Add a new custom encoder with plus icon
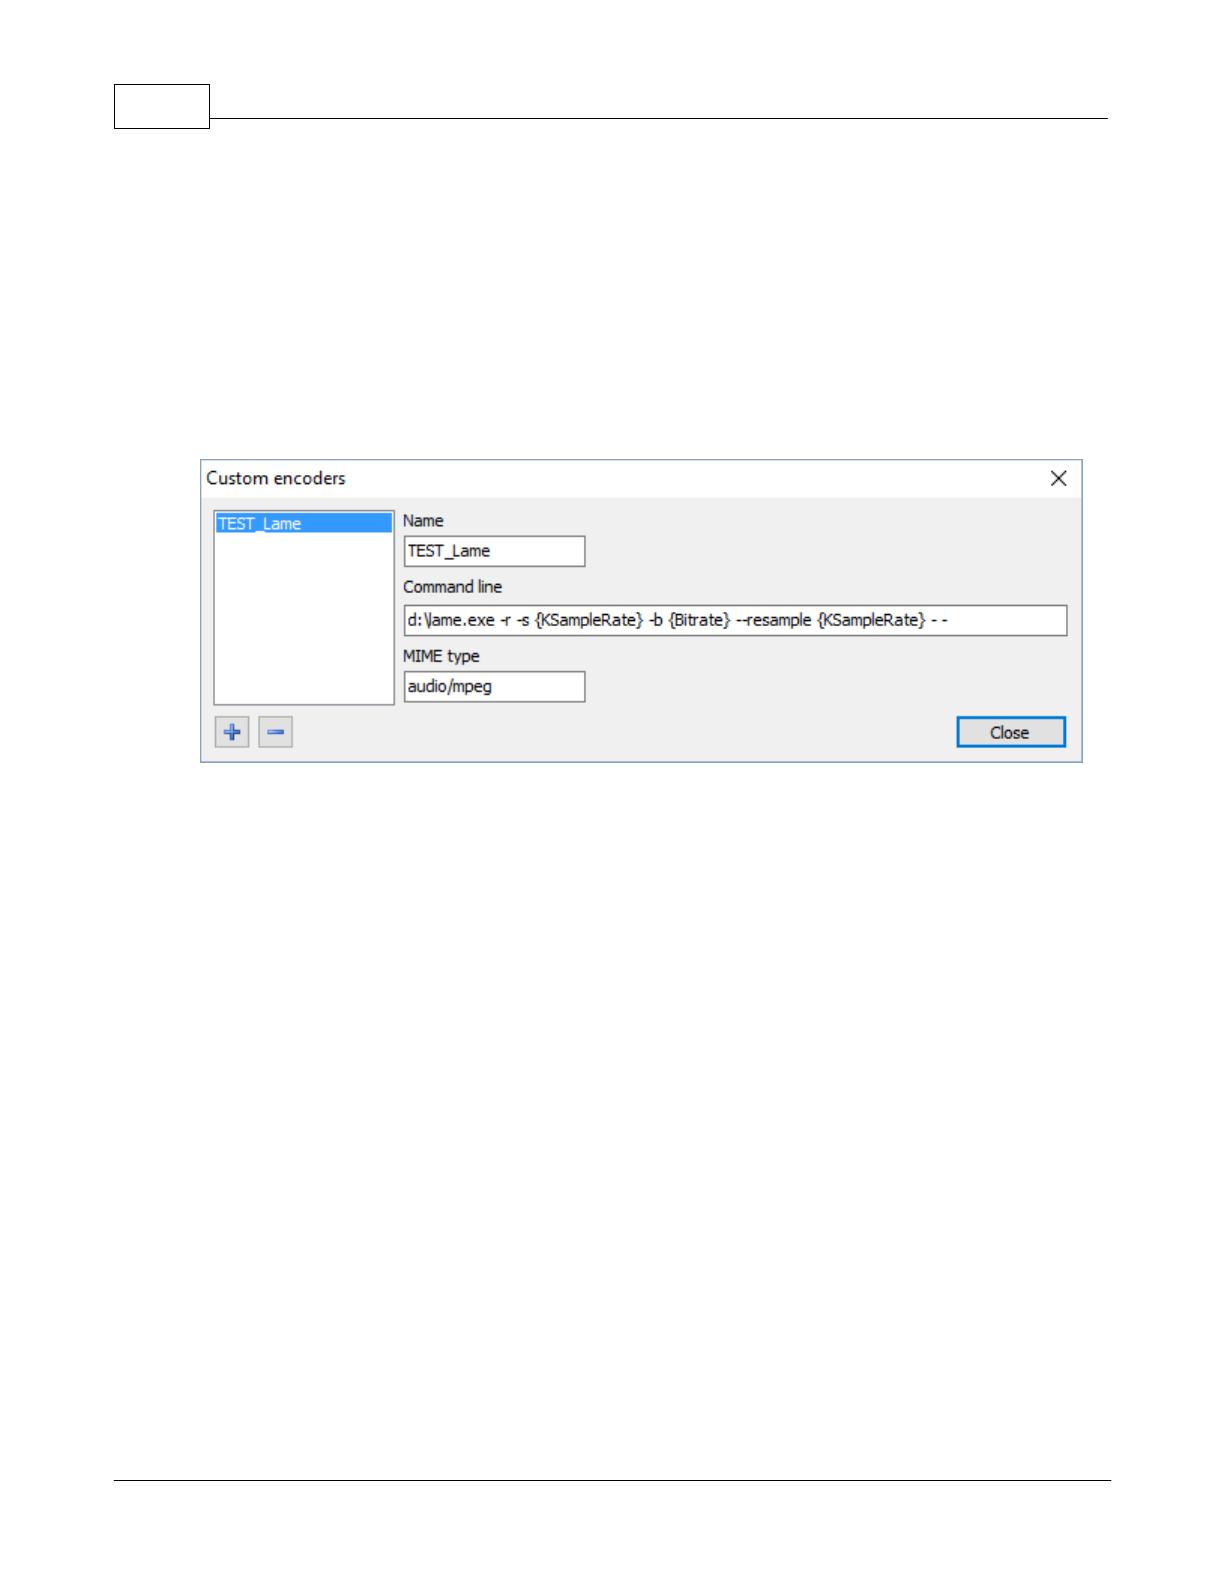This screenshot has height=1584, width=1224. (x=232, y=732)
